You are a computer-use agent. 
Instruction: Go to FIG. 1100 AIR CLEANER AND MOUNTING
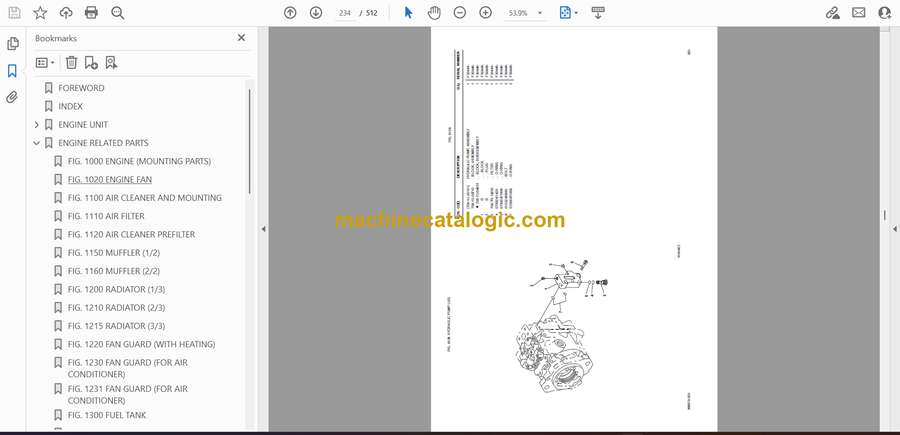pyautogui.click(x=145, y=198)
